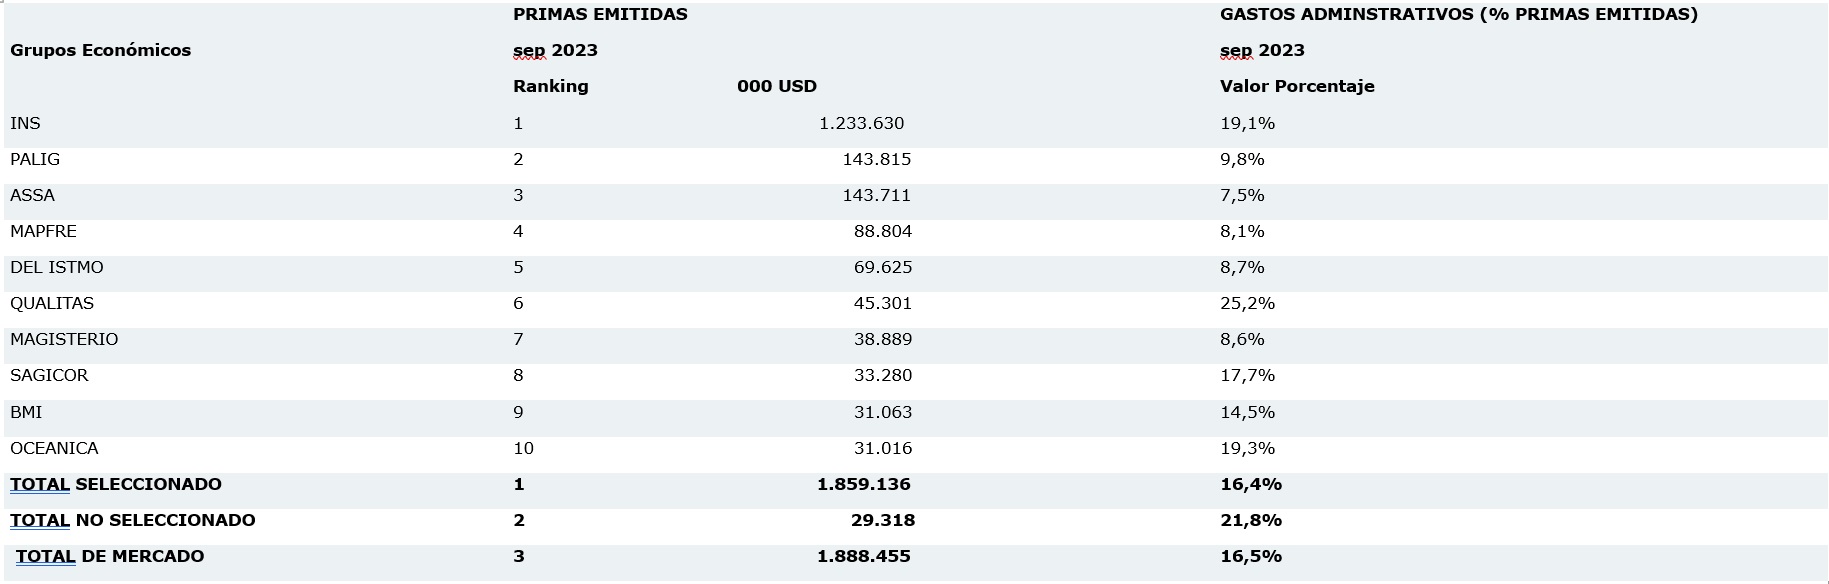The image size is (1829, 584).
Task: Select SAGICOR's 33.280 premium figure
Action: coord(882,375)
